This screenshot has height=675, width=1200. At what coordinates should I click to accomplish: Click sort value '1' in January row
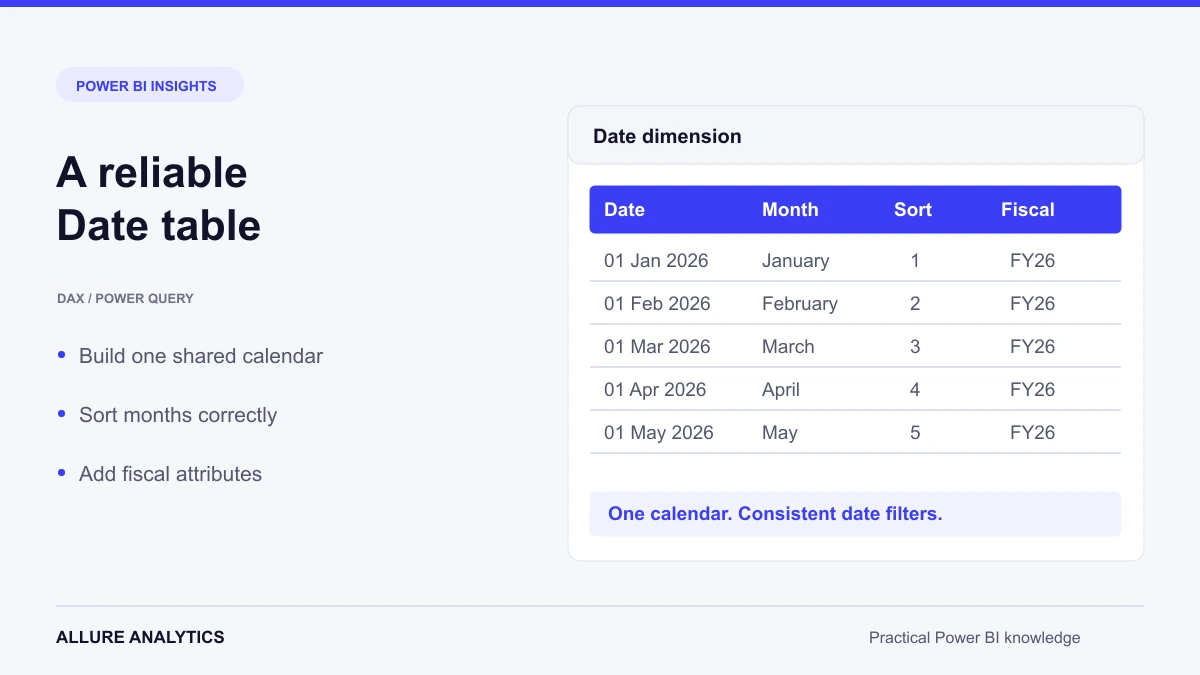pyautogui.click(x=915, y=260)
